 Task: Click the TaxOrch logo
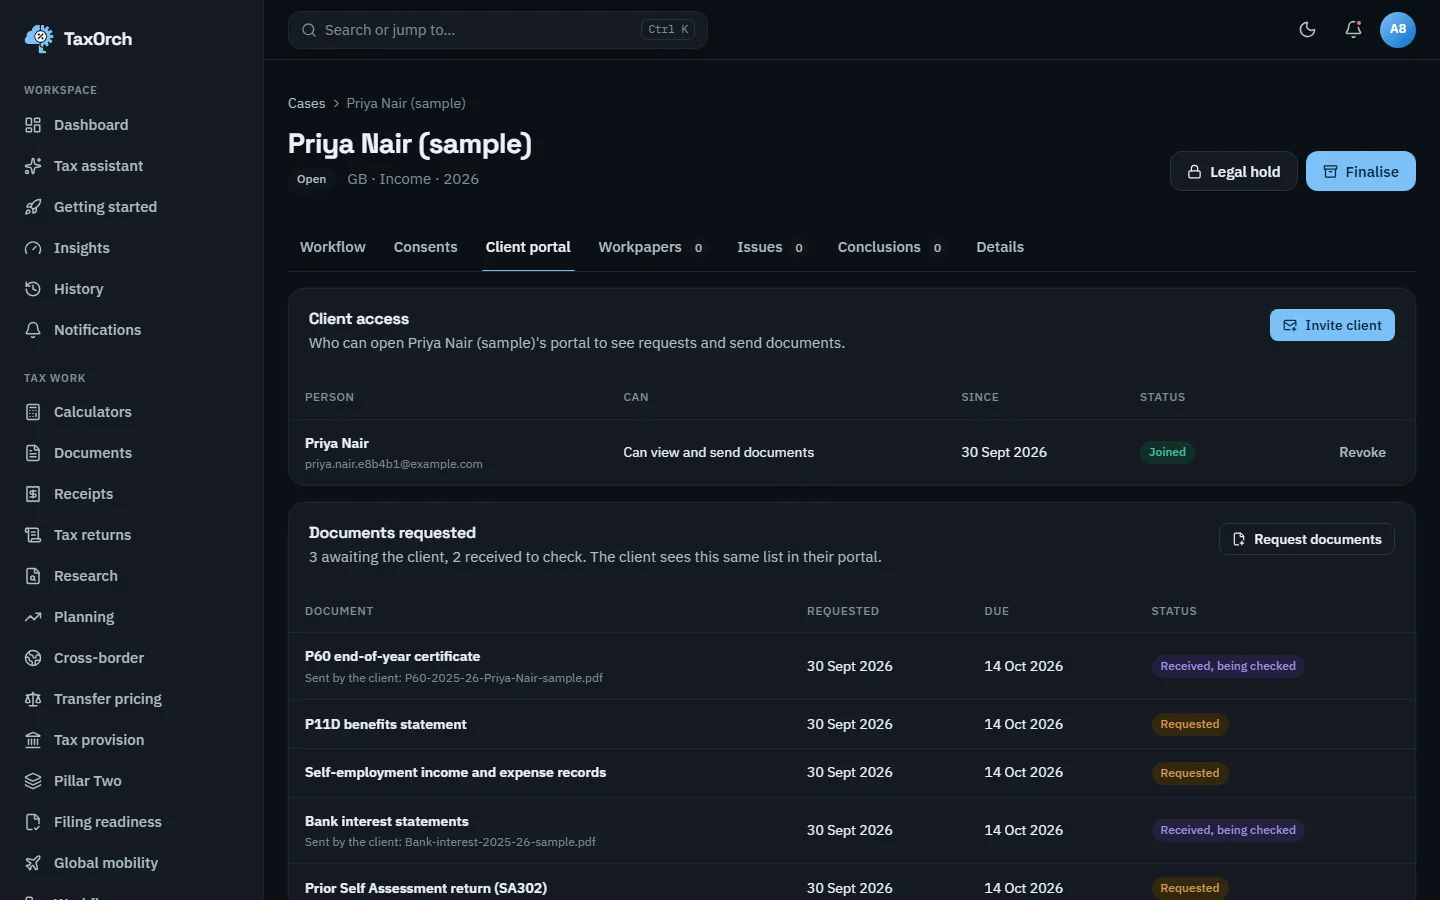[x=78, y=38]
